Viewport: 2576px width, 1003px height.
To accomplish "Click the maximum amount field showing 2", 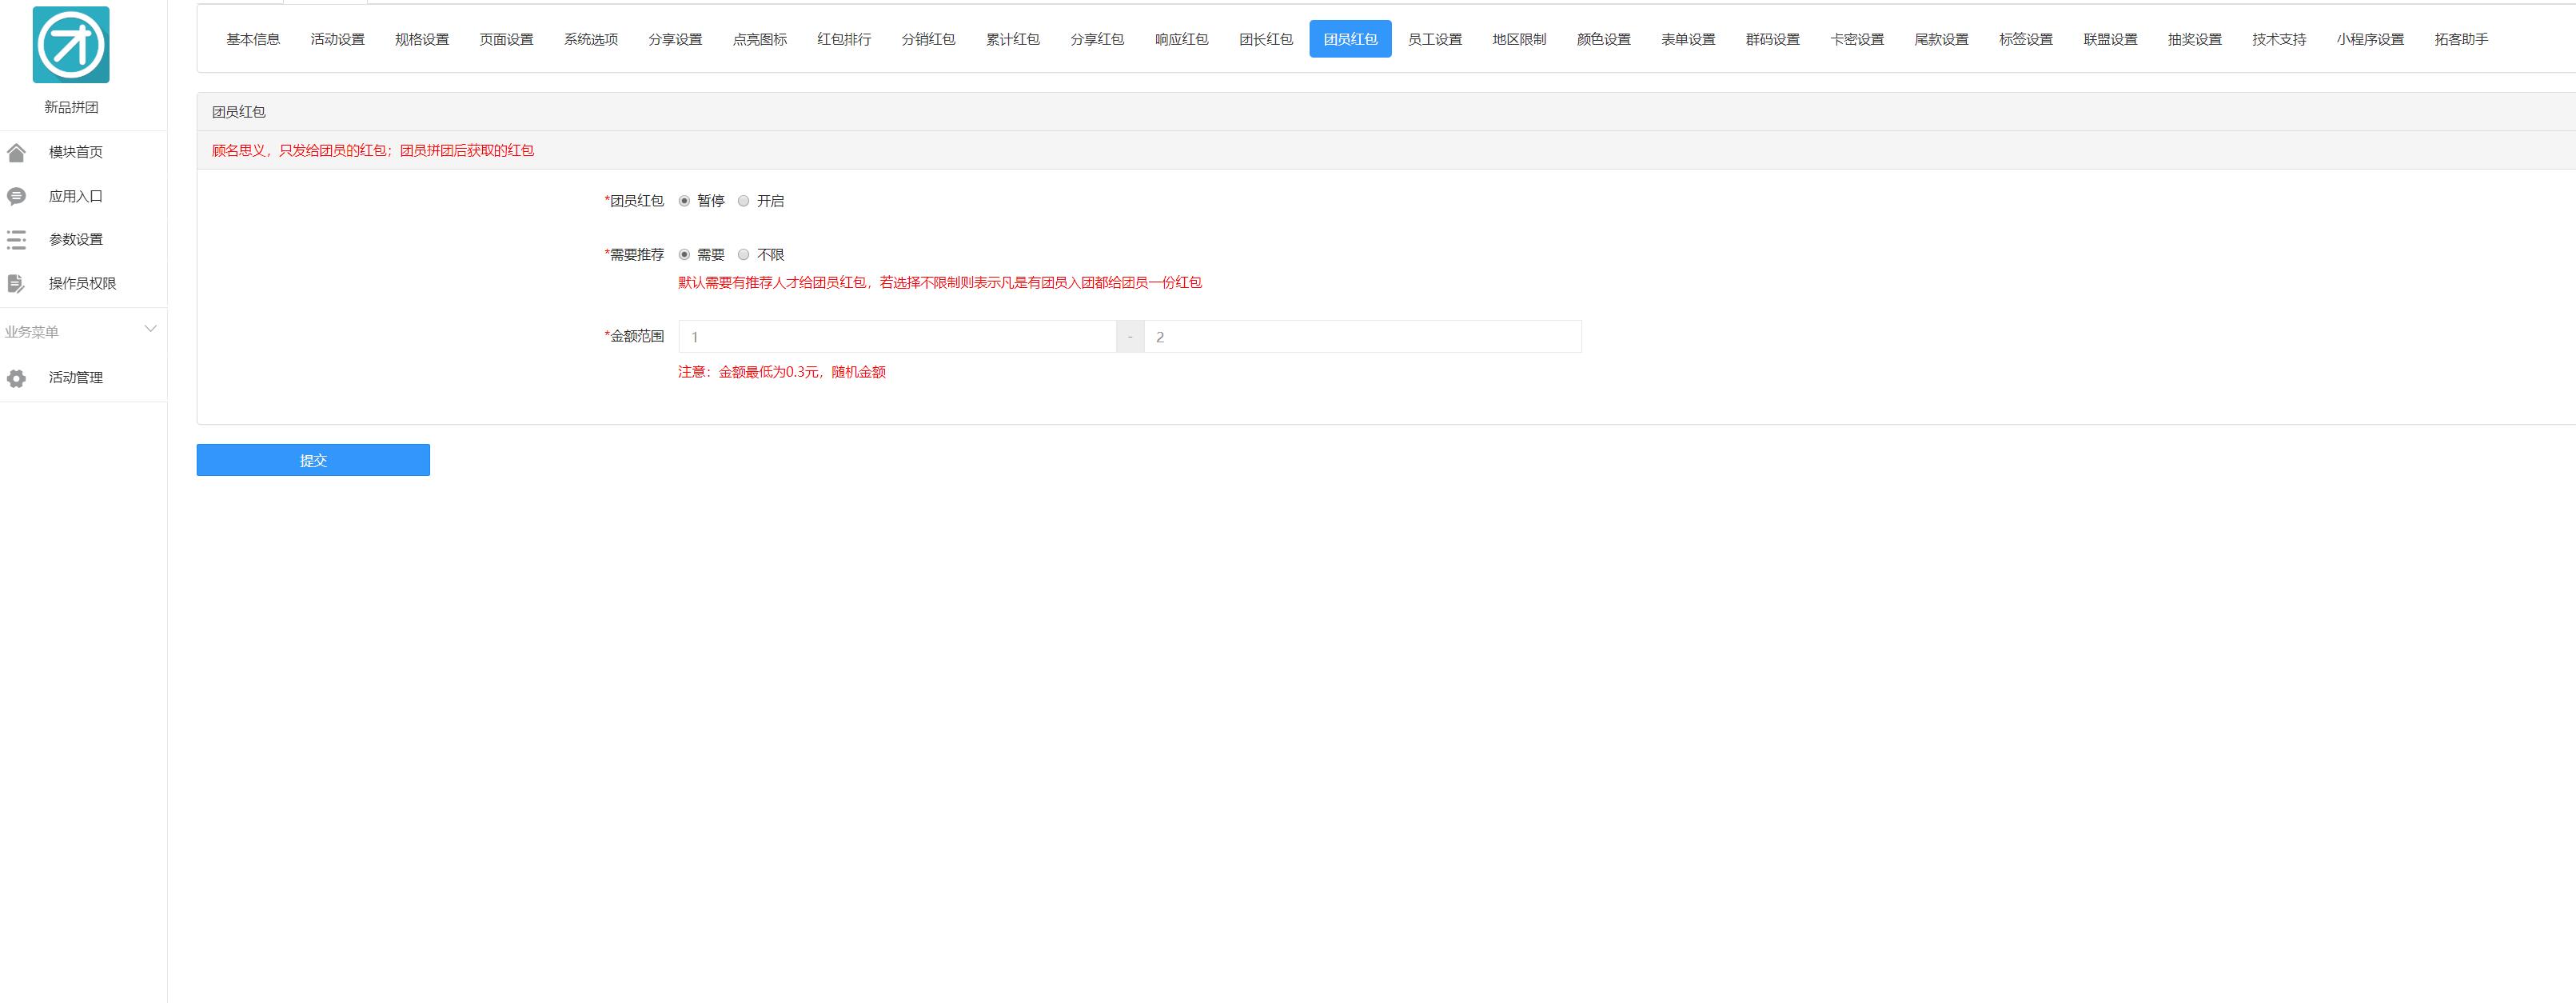I will click(1362, 337).
